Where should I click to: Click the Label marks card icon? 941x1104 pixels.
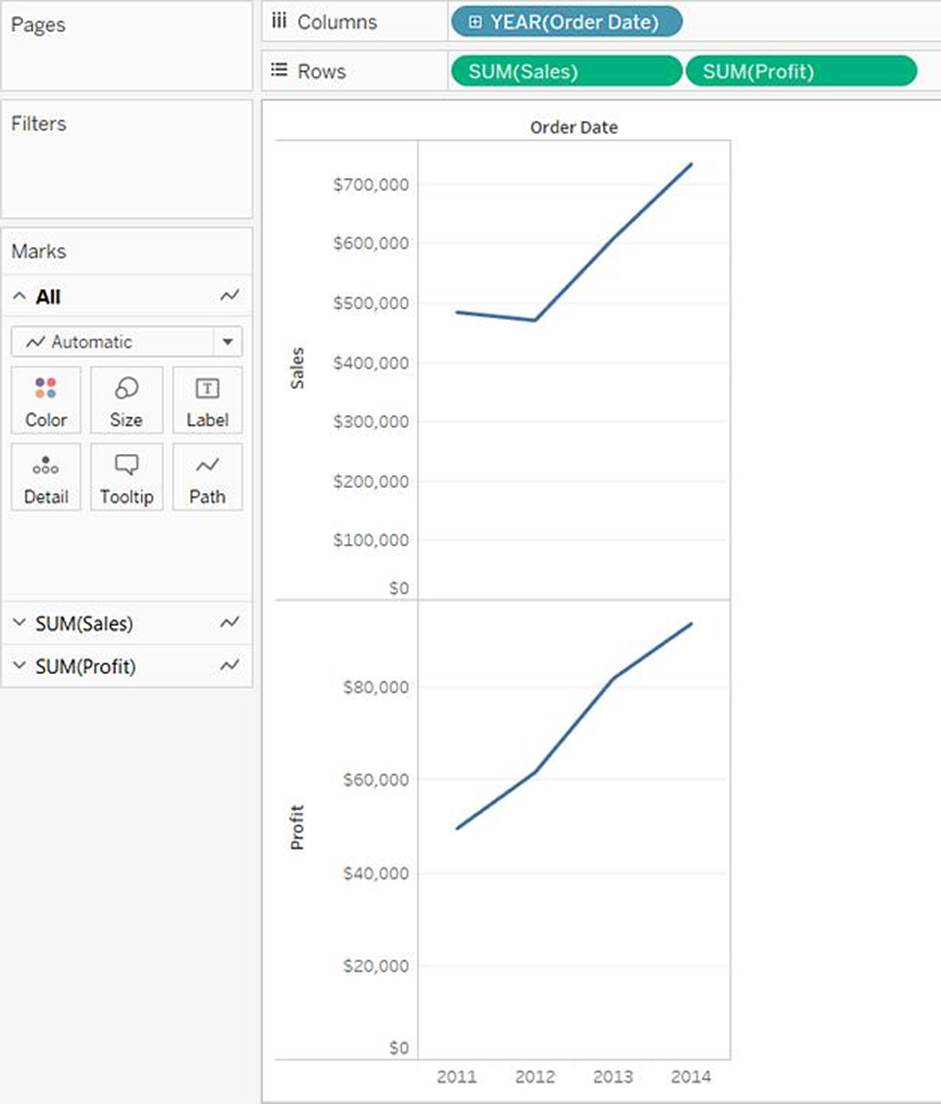207,389
